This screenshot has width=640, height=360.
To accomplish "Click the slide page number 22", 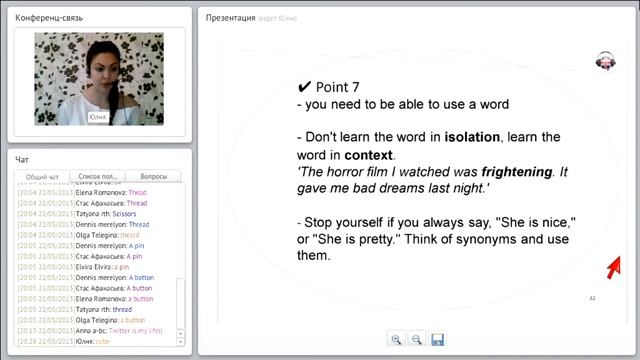I will (x=592, y=298).
